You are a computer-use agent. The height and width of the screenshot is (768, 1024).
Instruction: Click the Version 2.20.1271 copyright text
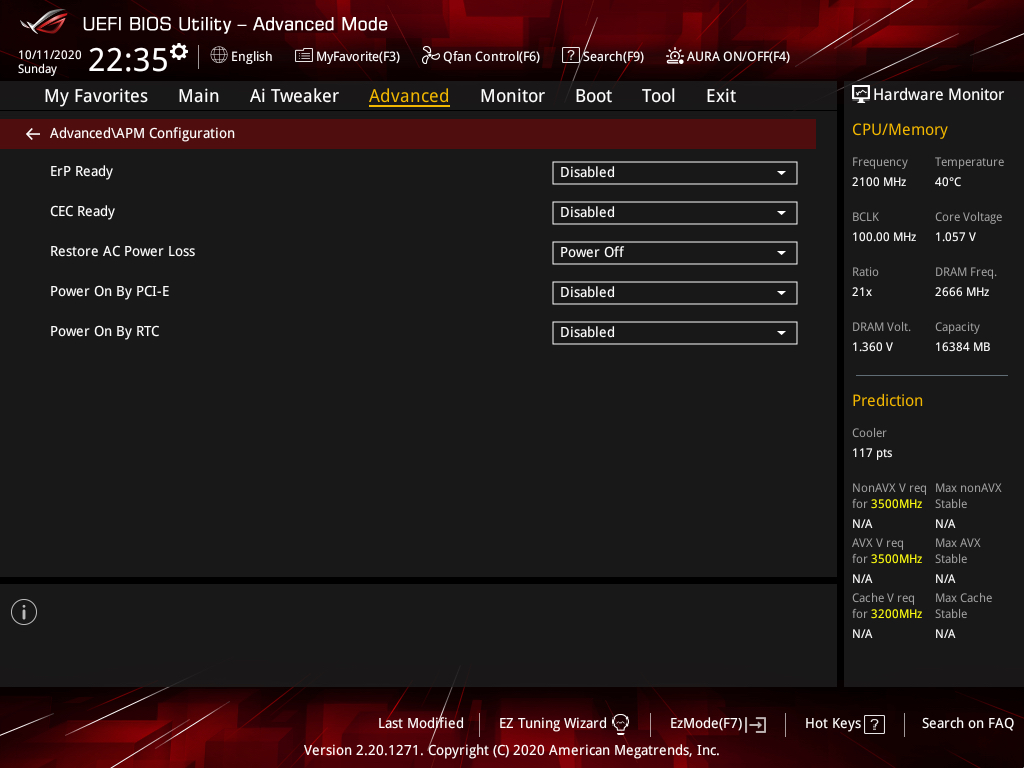coord(511,750)
